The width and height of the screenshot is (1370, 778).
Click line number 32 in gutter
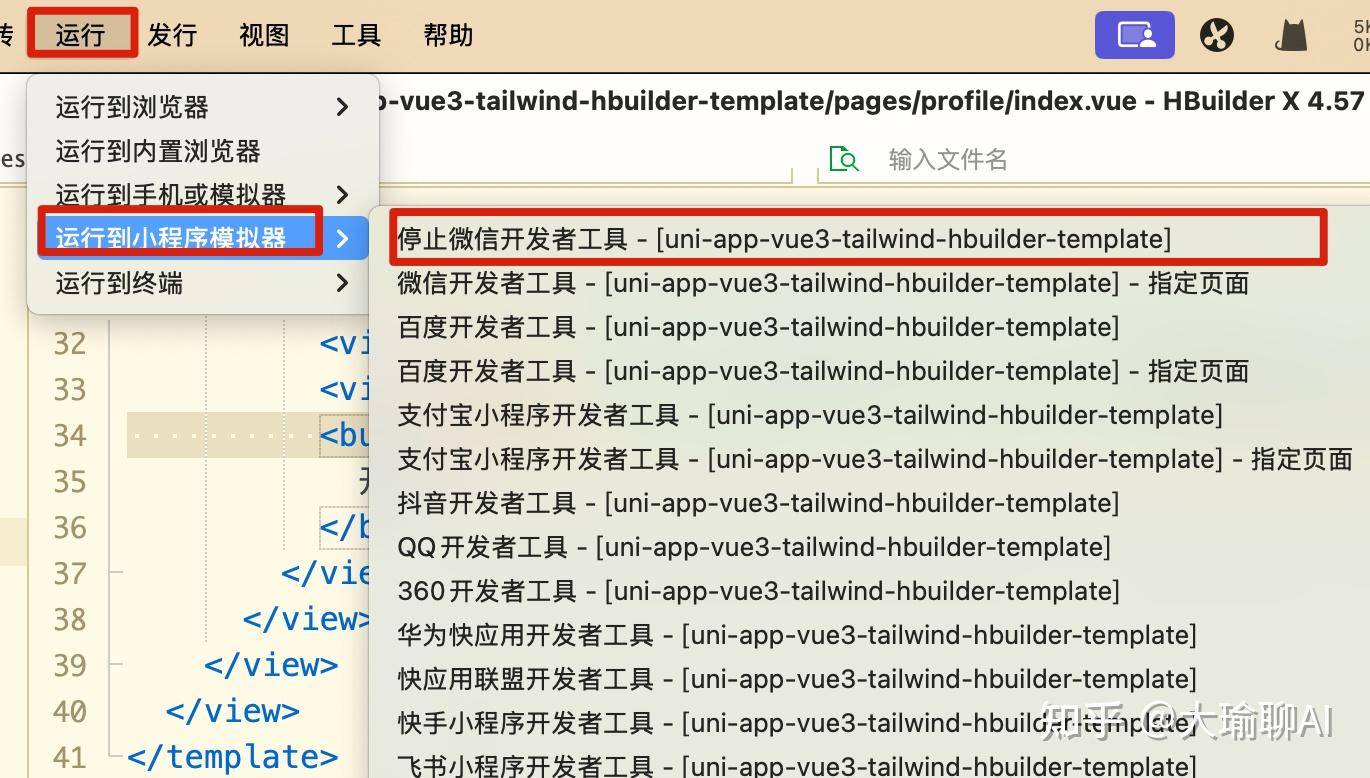click(70, 343)
